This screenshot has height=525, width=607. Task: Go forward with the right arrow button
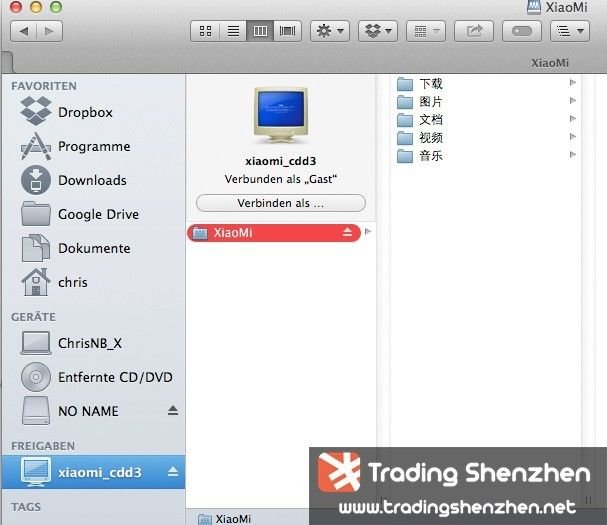49,31
